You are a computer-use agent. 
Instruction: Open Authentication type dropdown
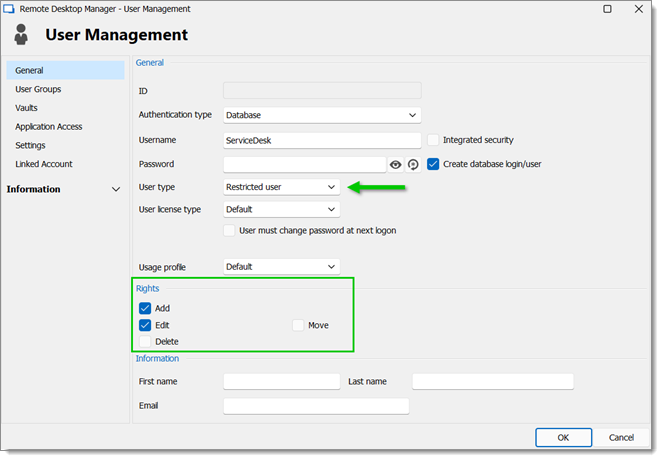point(322,115)
